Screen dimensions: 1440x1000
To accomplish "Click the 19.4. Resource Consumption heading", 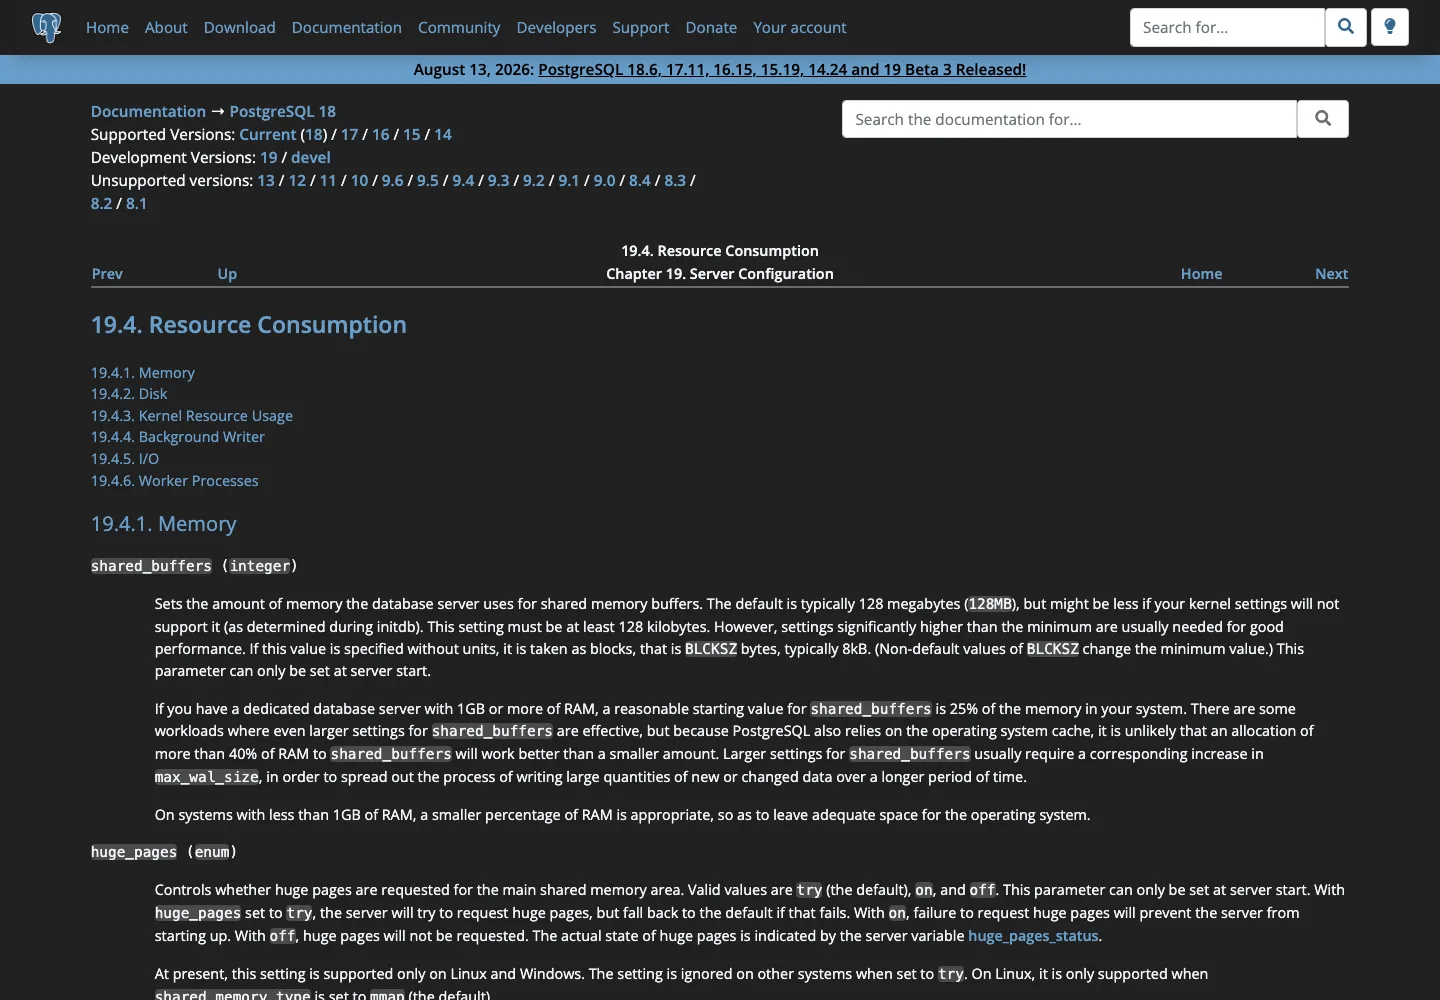I will 249,325.
